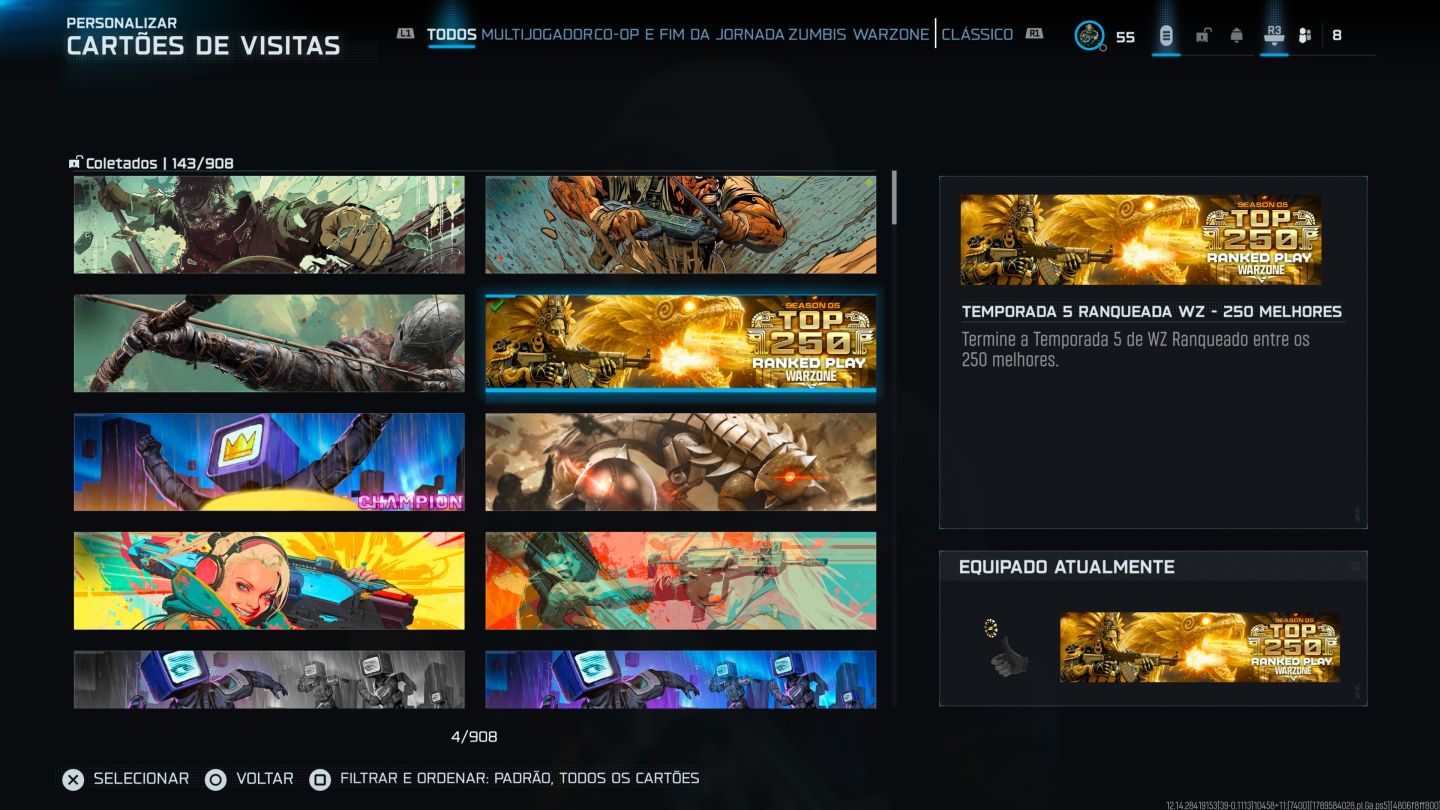Open Filtrar e Ordenar options
This screenshot has width=1440, height=810.
(x=520, y=778)
